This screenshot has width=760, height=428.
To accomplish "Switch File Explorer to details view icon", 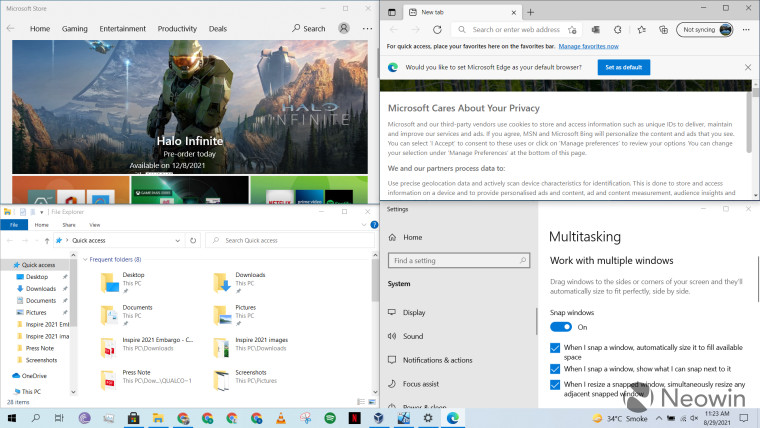I will point(361,402).
